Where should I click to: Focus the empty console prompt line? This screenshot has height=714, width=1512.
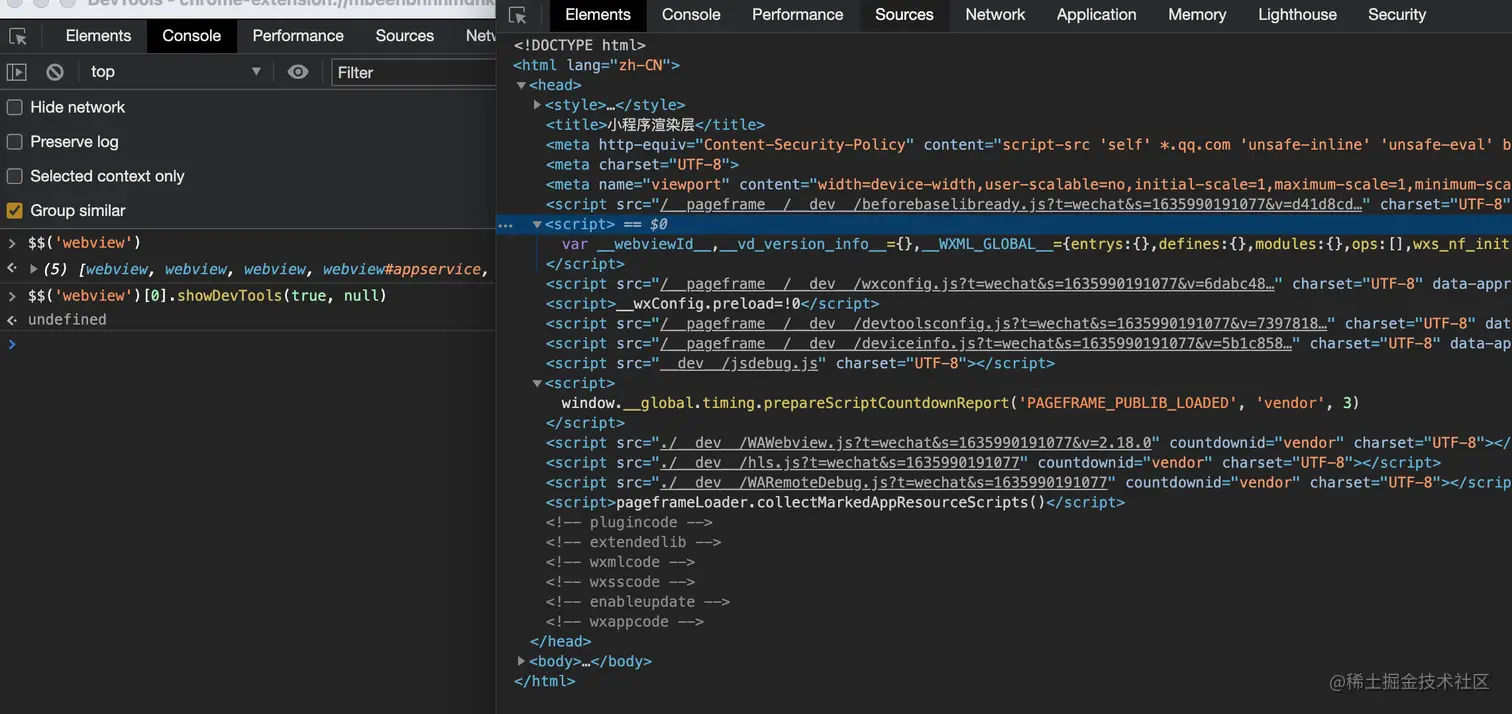click(x=255, y=345)
